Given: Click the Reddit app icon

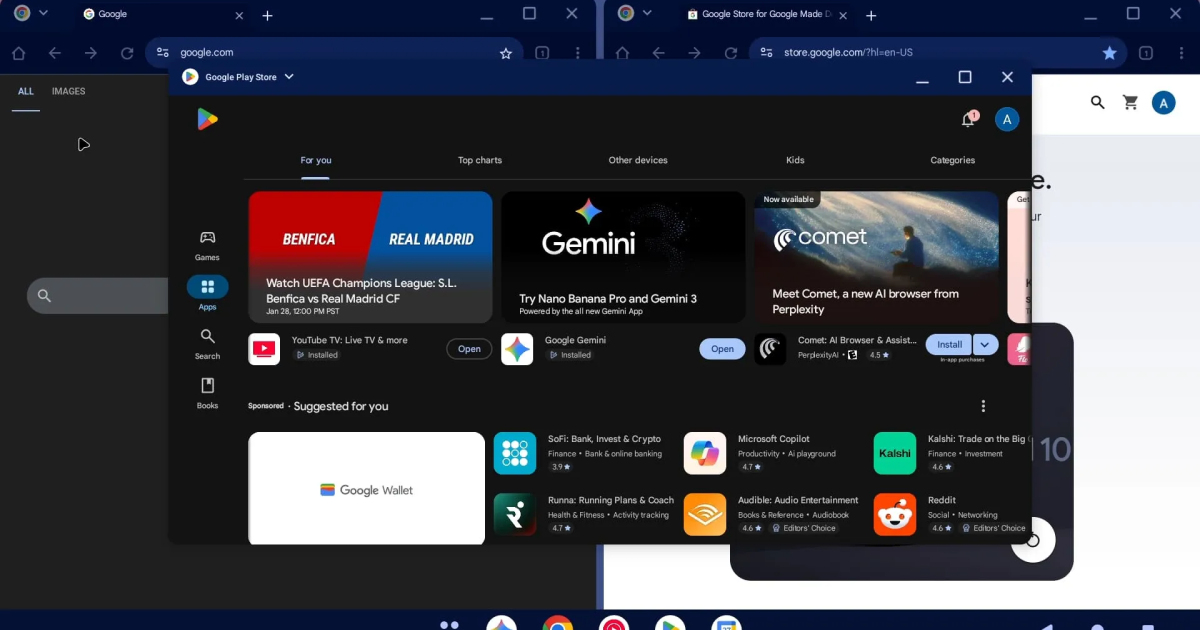Looking at the screenshot, I should coord(894,514).
